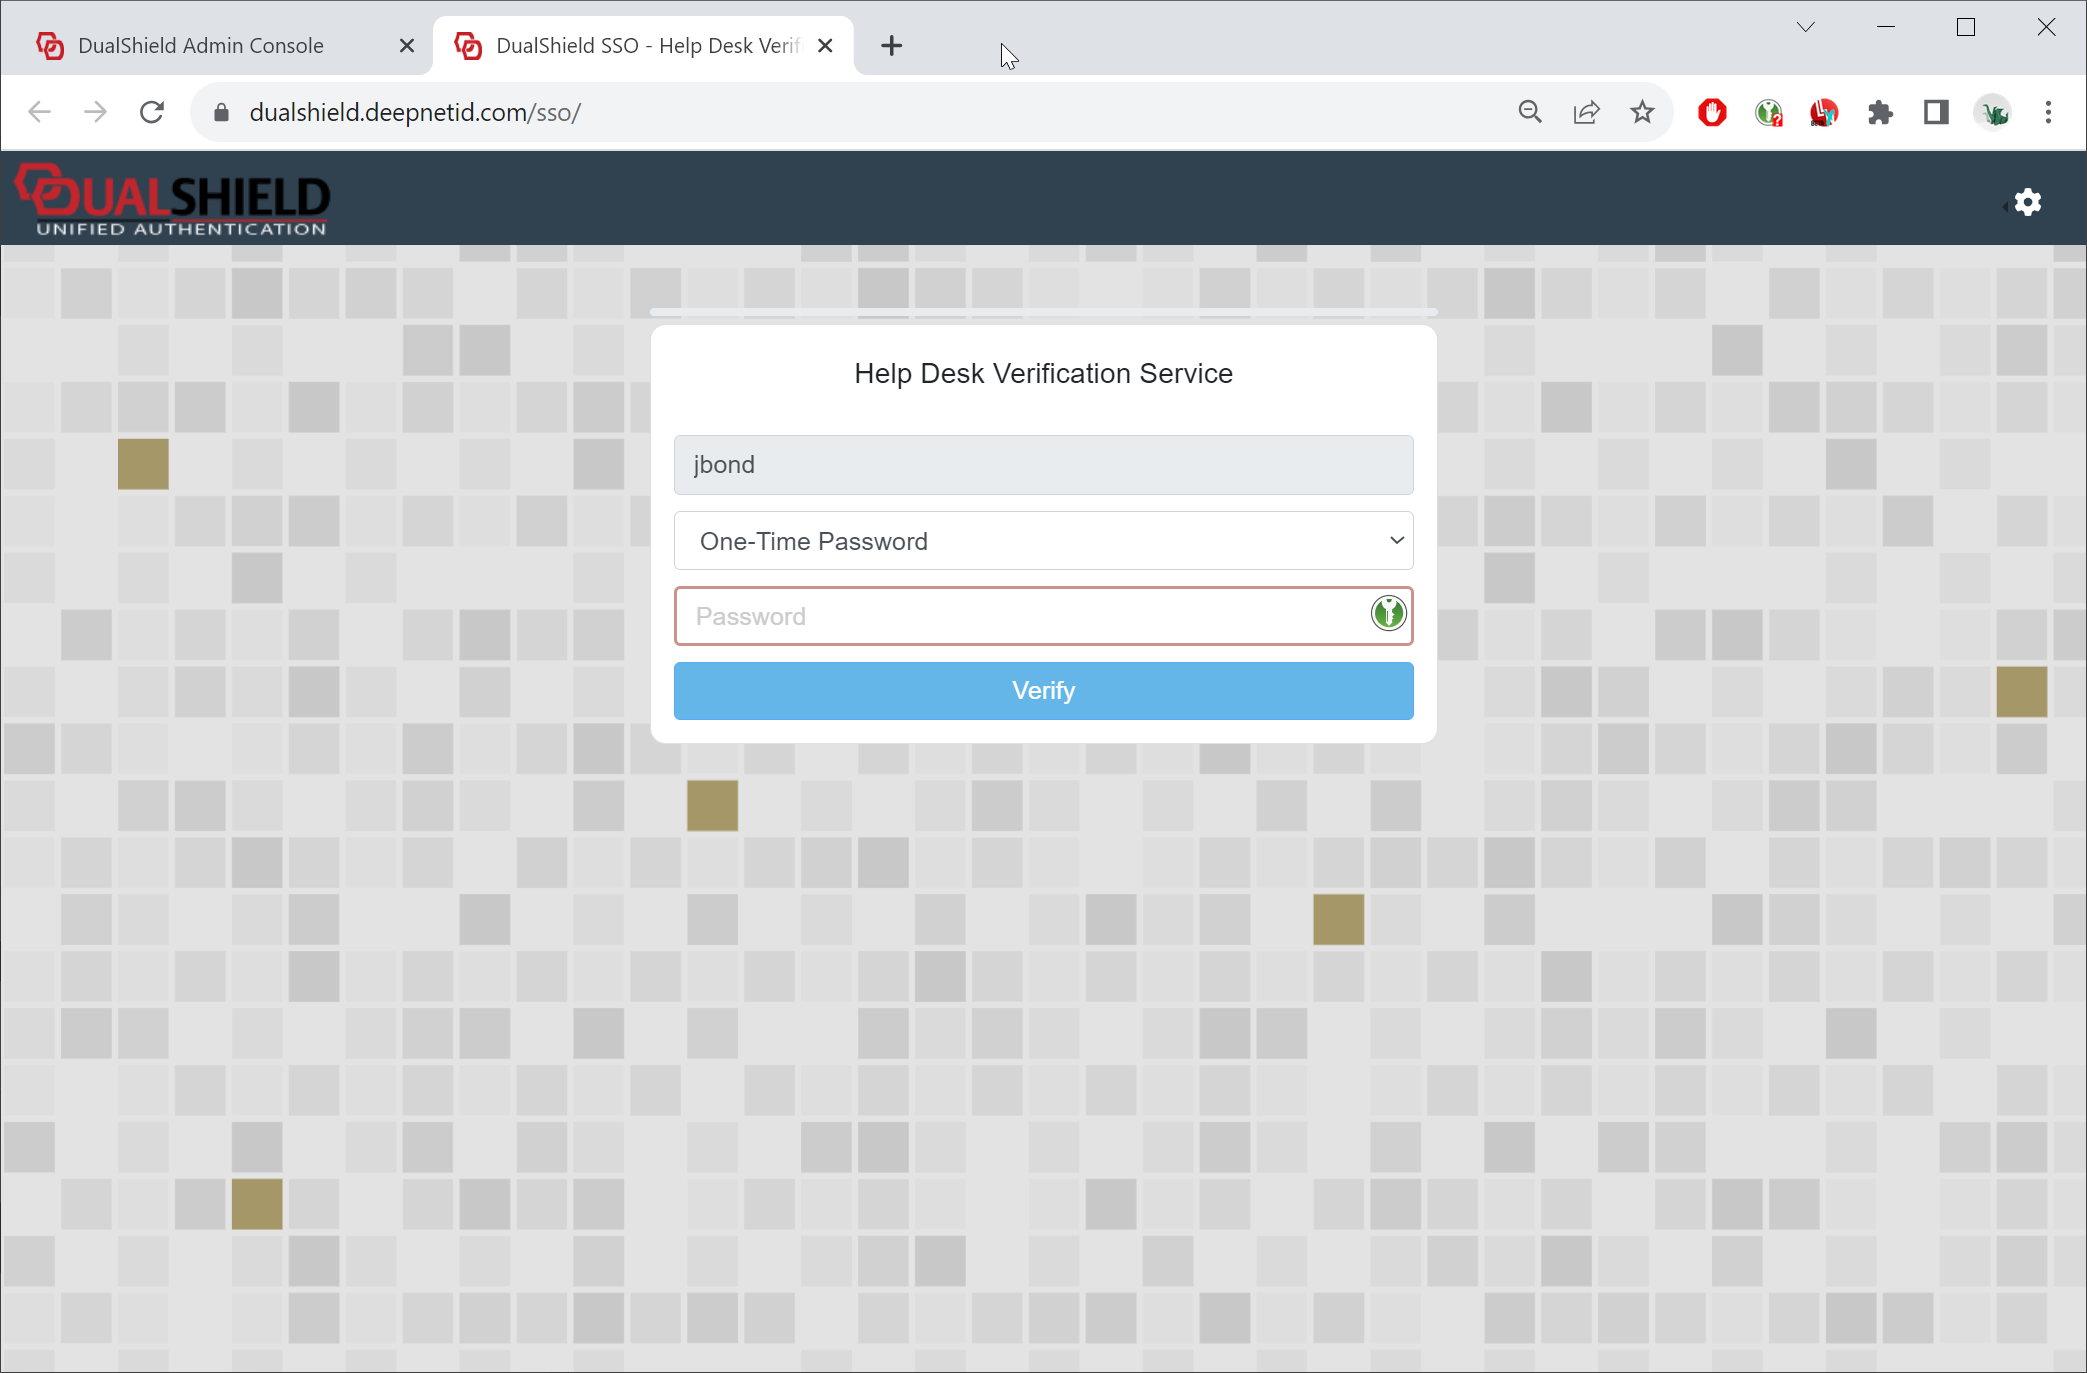Switch to DualShield Admin Console tab
The width and height of the screenshot is (2087, 1373).
point(200,46)
